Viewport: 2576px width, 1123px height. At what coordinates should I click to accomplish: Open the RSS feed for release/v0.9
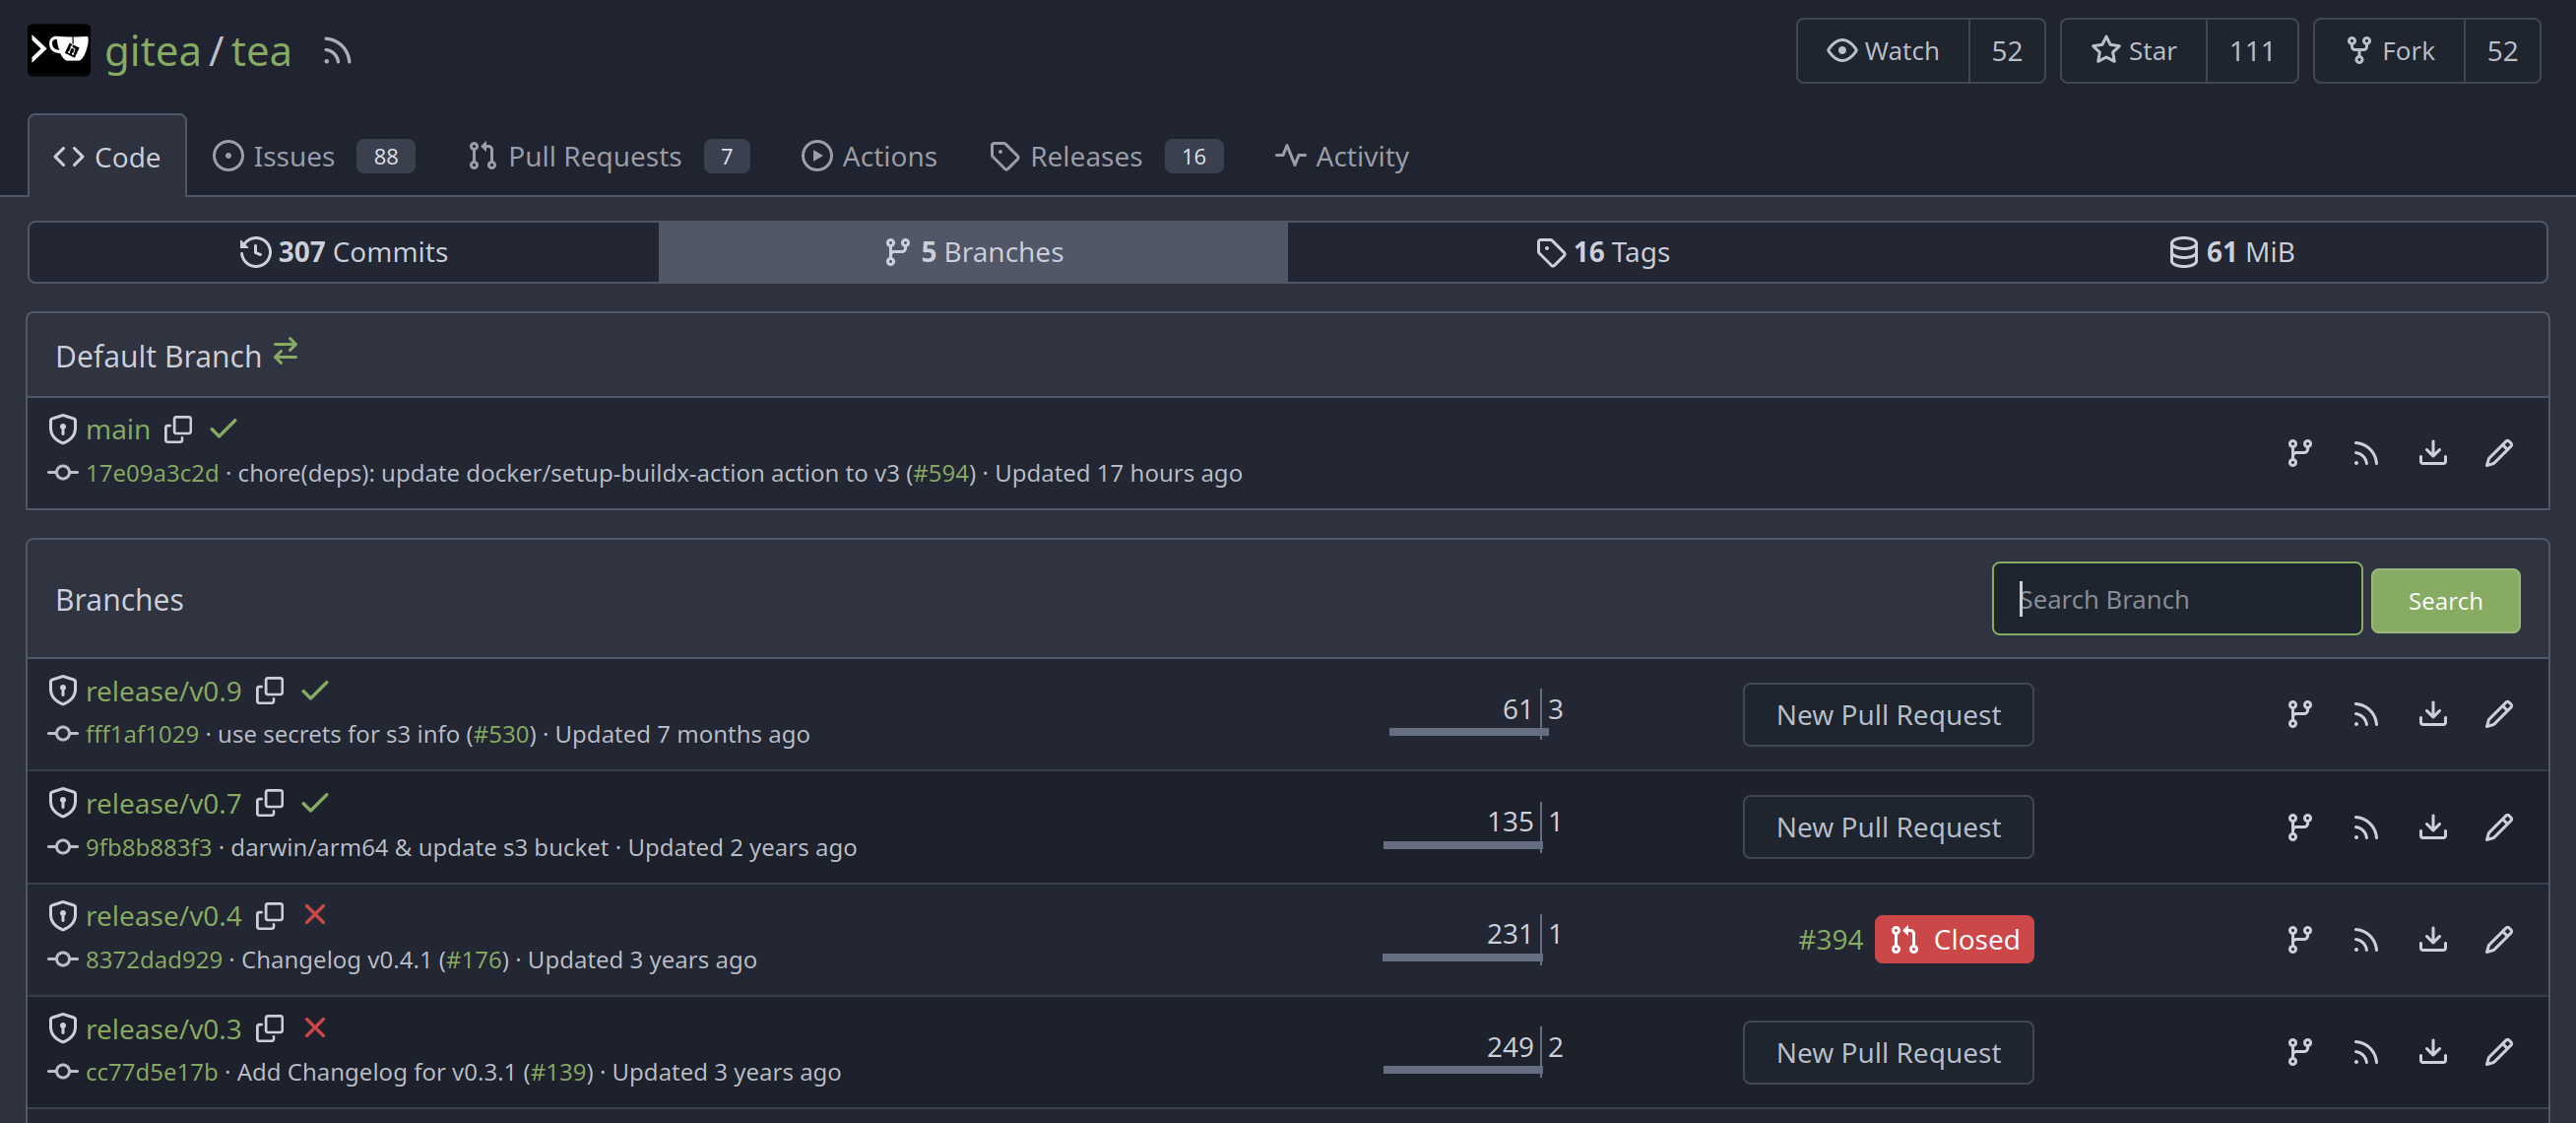coord(2365,714)
